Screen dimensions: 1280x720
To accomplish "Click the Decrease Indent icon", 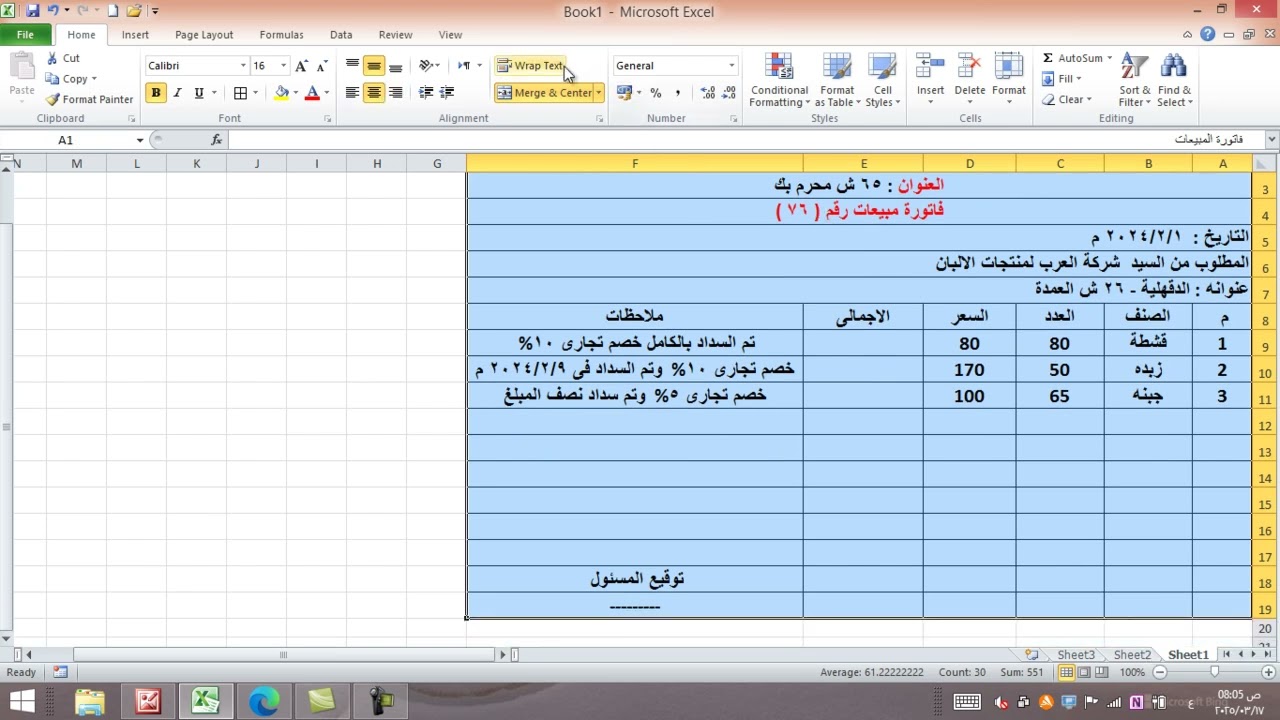I will coord(426,93).
